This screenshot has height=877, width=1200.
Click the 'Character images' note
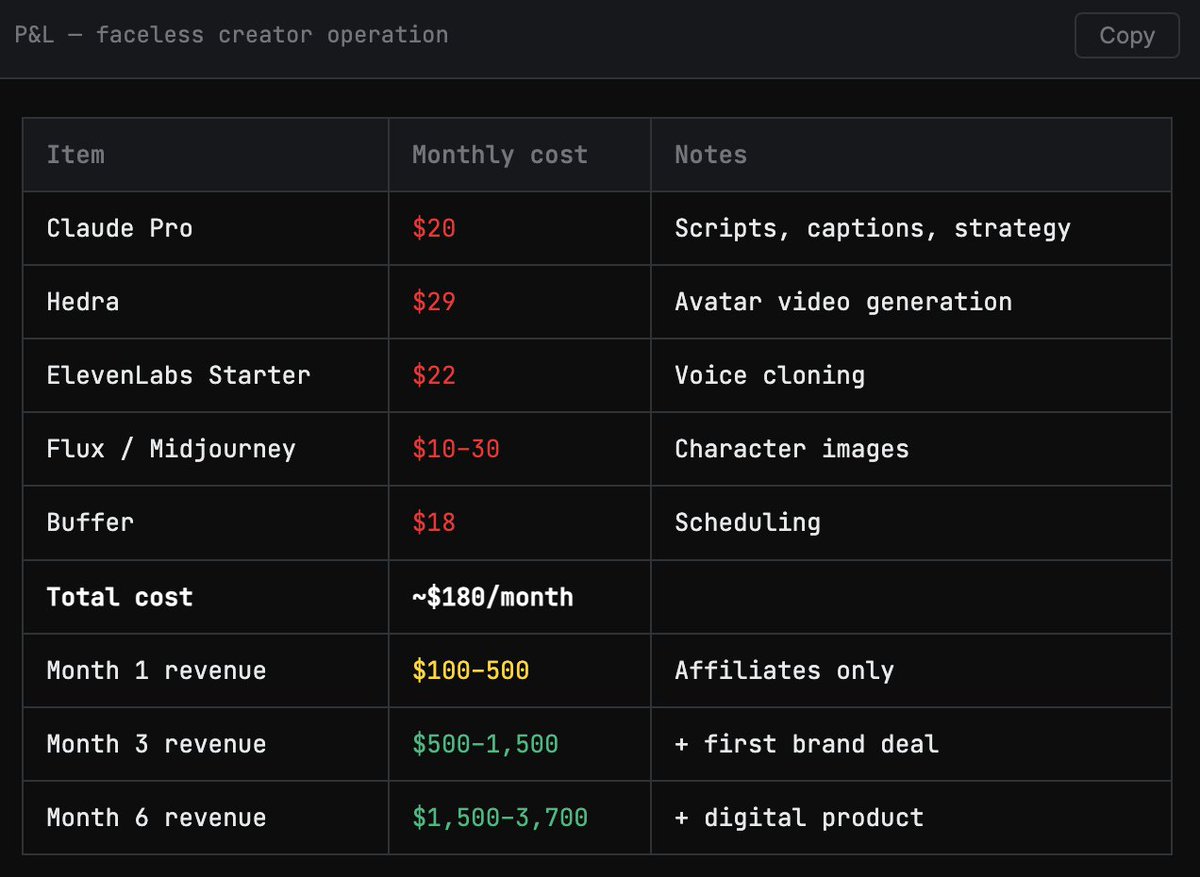[792, 449]
